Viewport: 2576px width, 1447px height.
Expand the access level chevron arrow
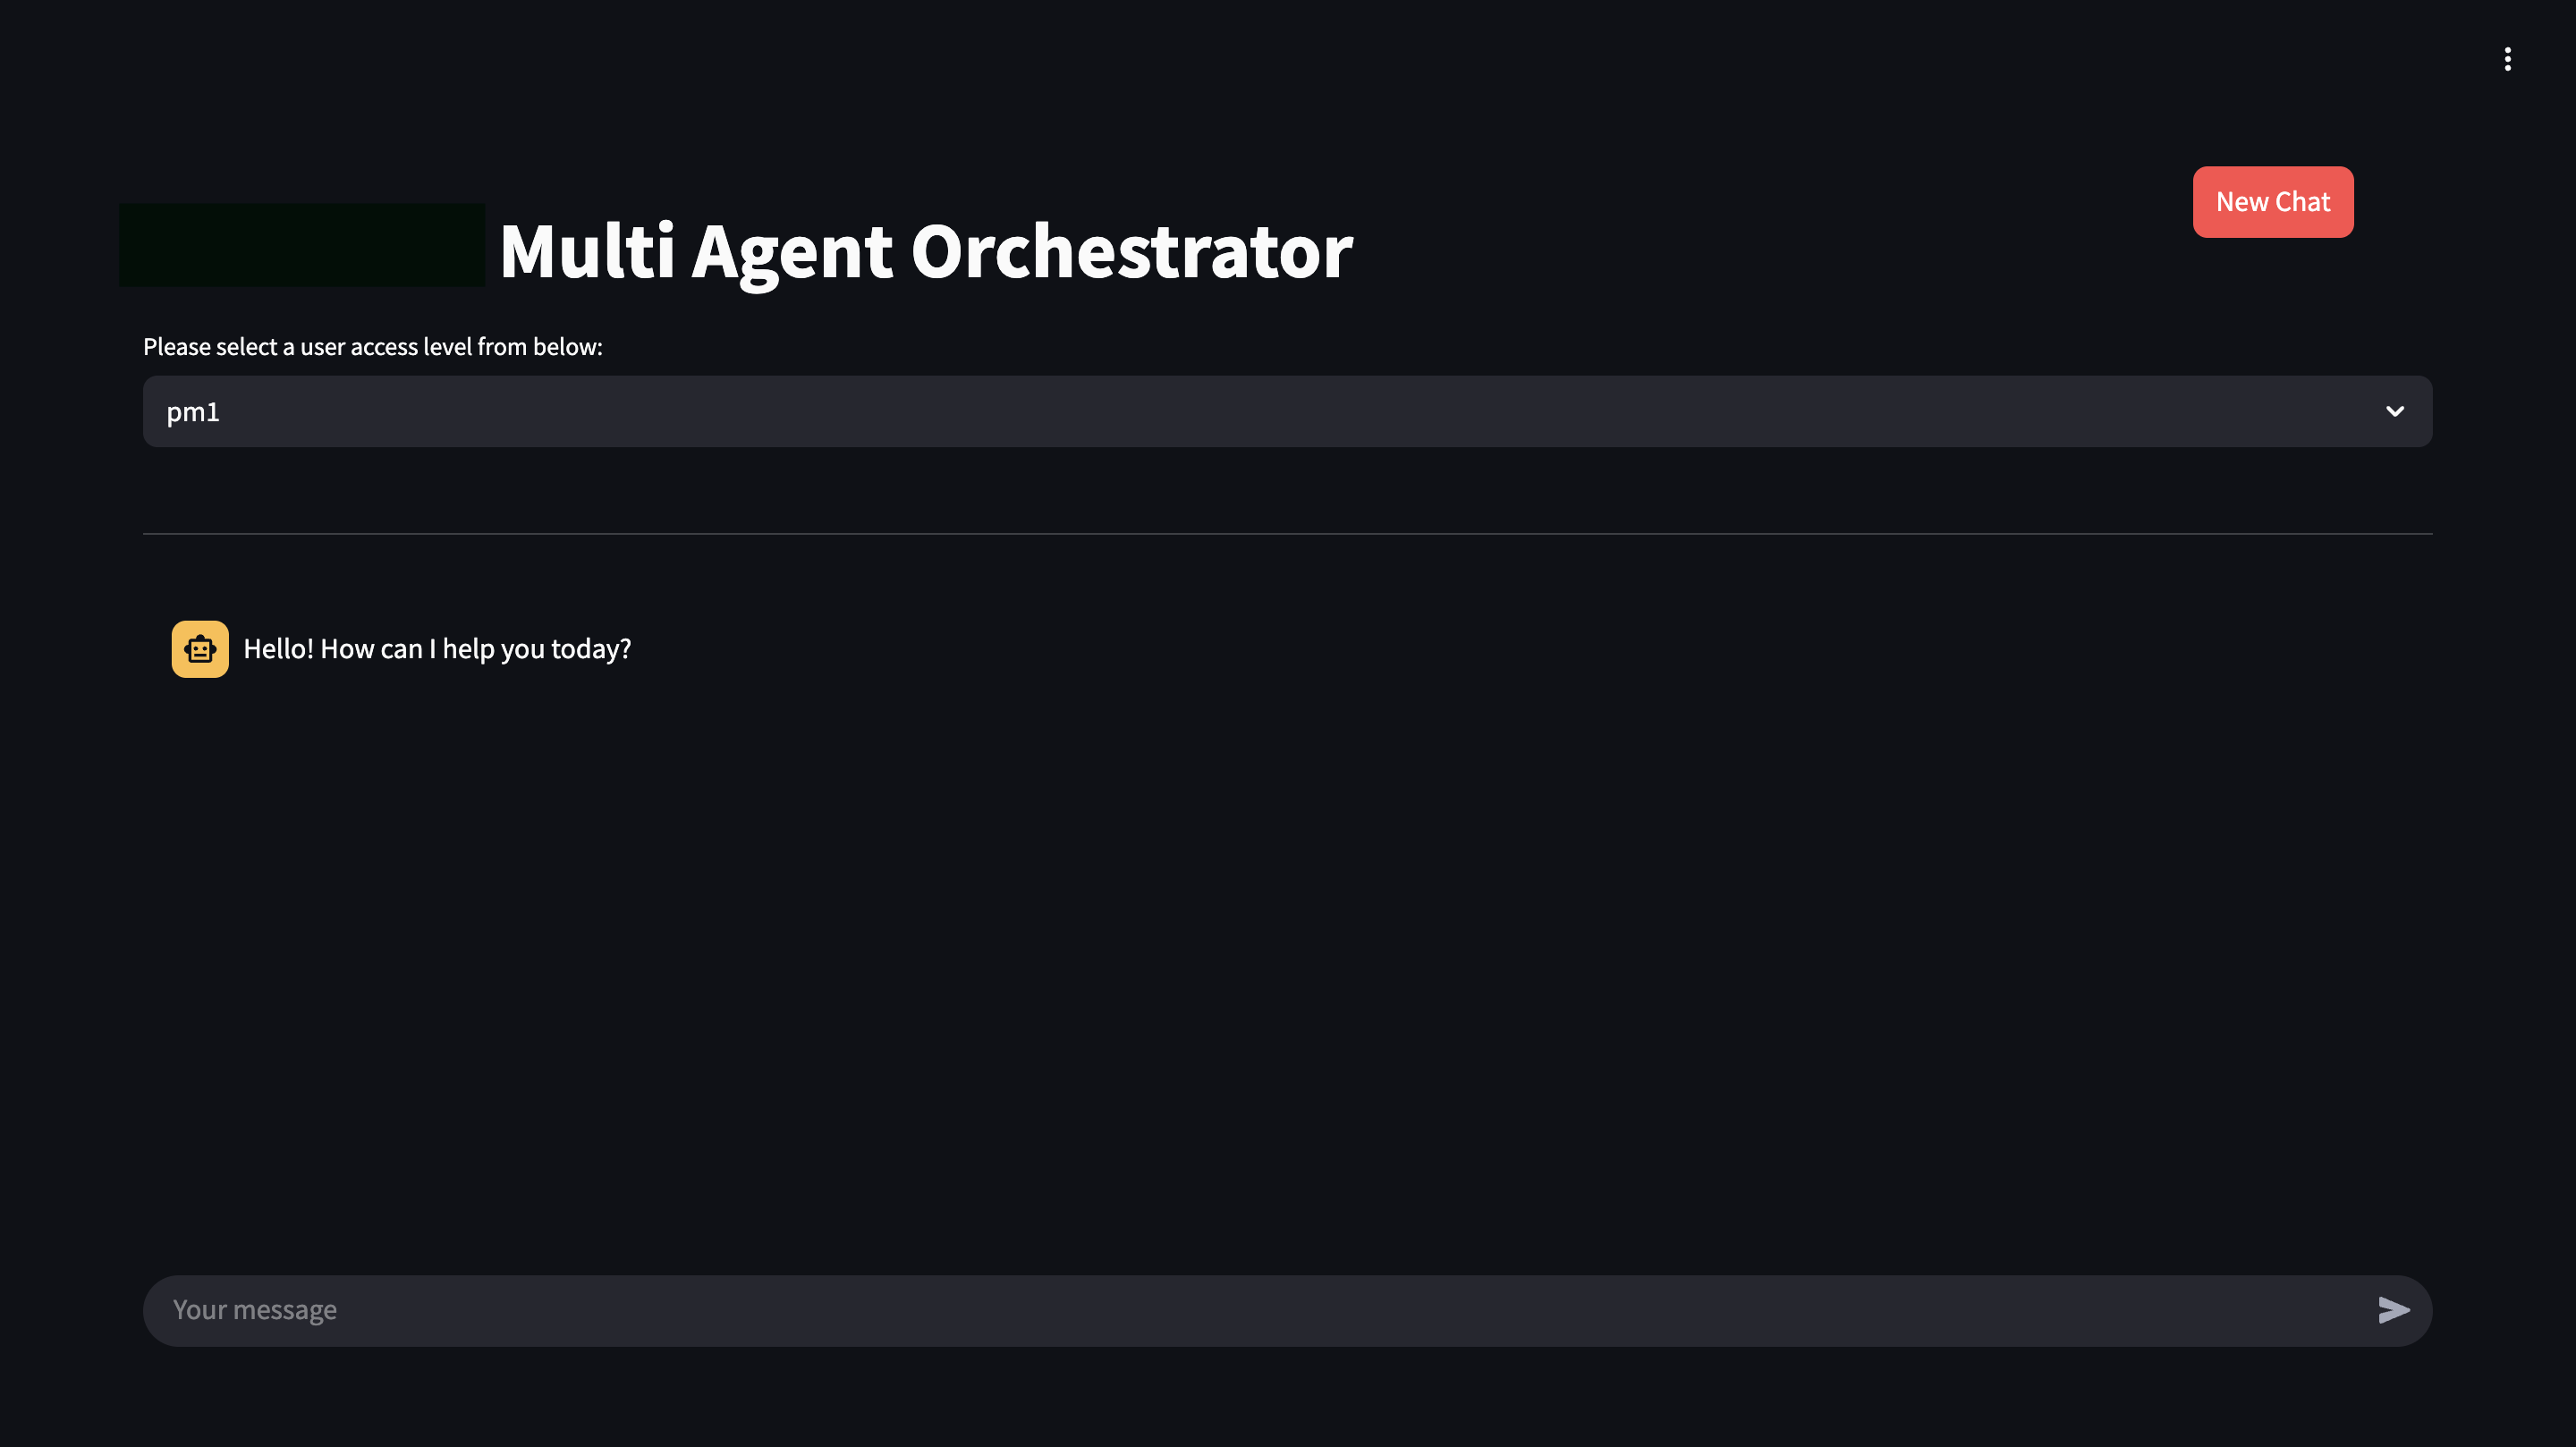[2394, 412]
